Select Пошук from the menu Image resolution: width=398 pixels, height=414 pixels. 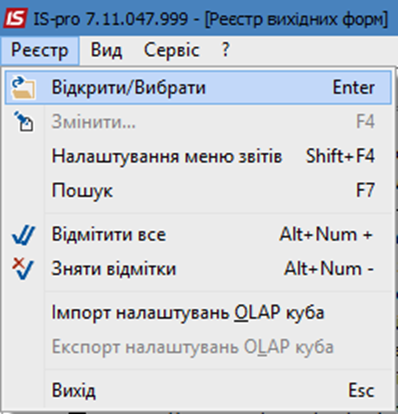(x=198, y=190)
